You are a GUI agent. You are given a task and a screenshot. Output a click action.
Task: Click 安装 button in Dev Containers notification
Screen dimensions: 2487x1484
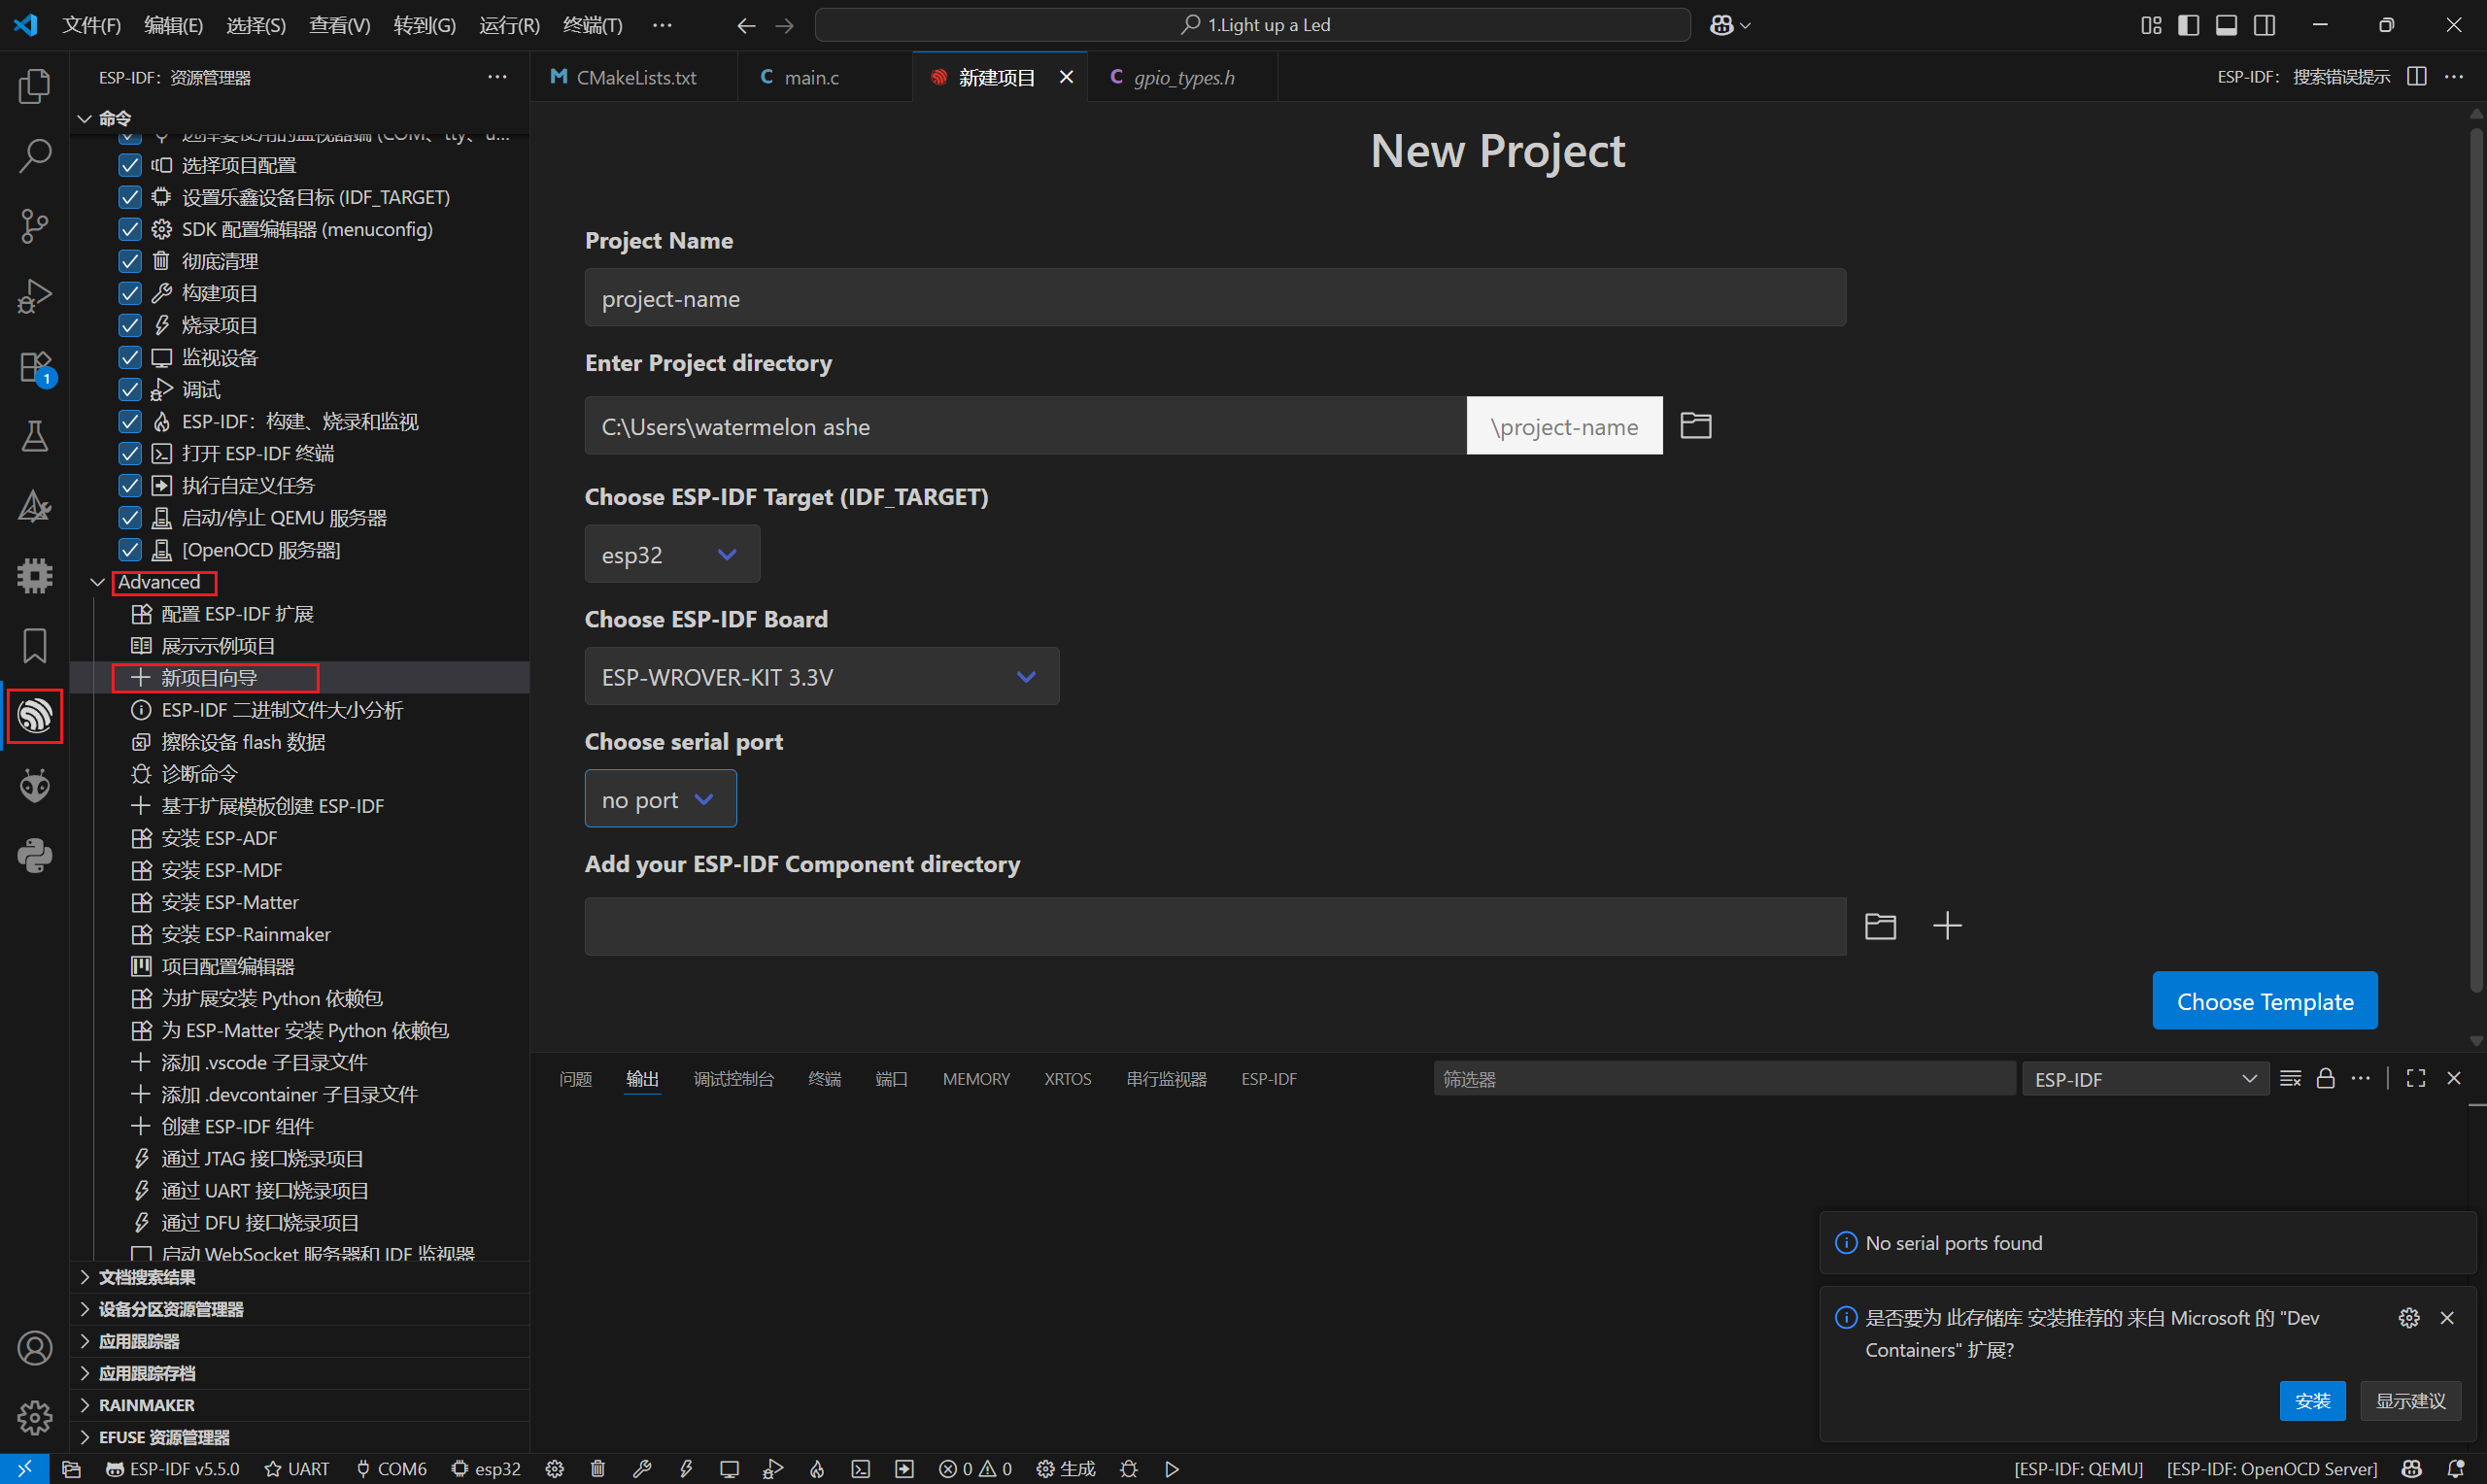pyautogui.click(x=2311, y=1400)
